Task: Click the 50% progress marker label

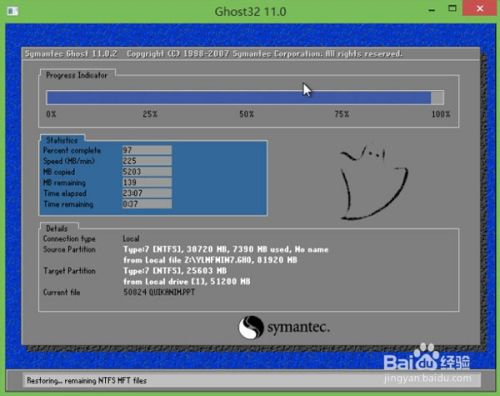Action: pos(246,114)
